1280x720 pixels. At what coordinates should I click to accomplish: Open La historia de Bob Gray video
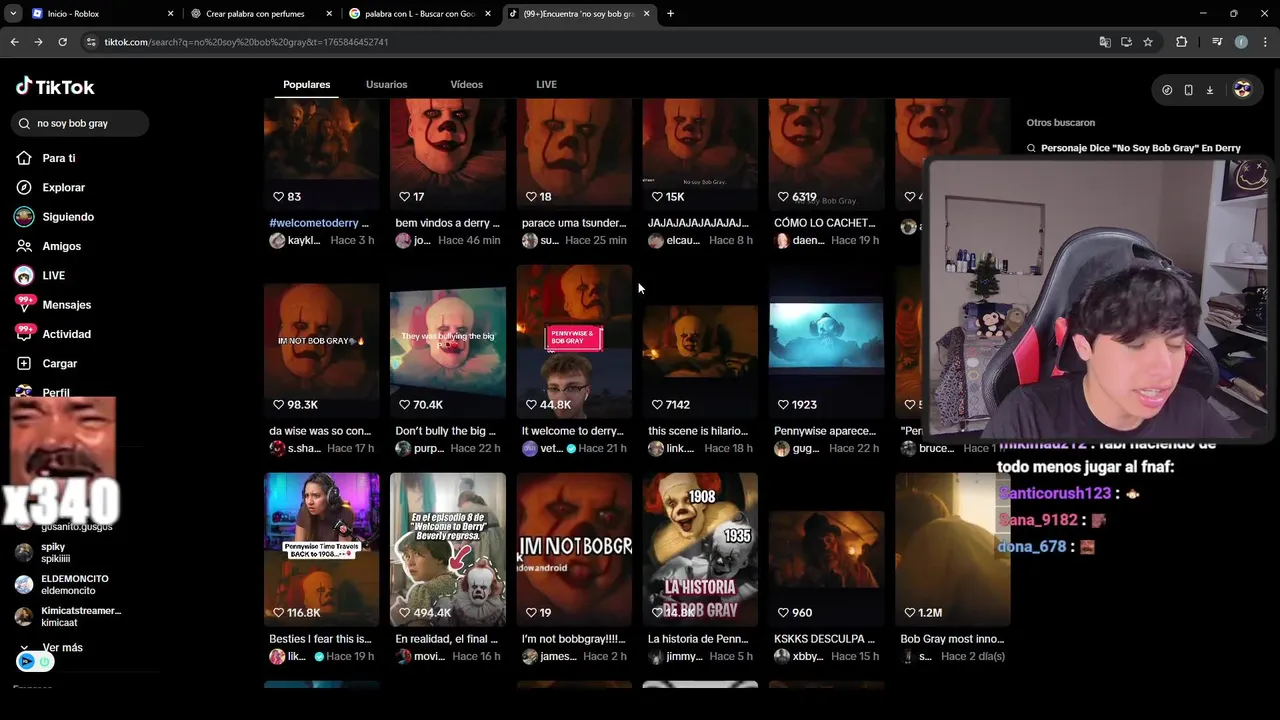699,549
